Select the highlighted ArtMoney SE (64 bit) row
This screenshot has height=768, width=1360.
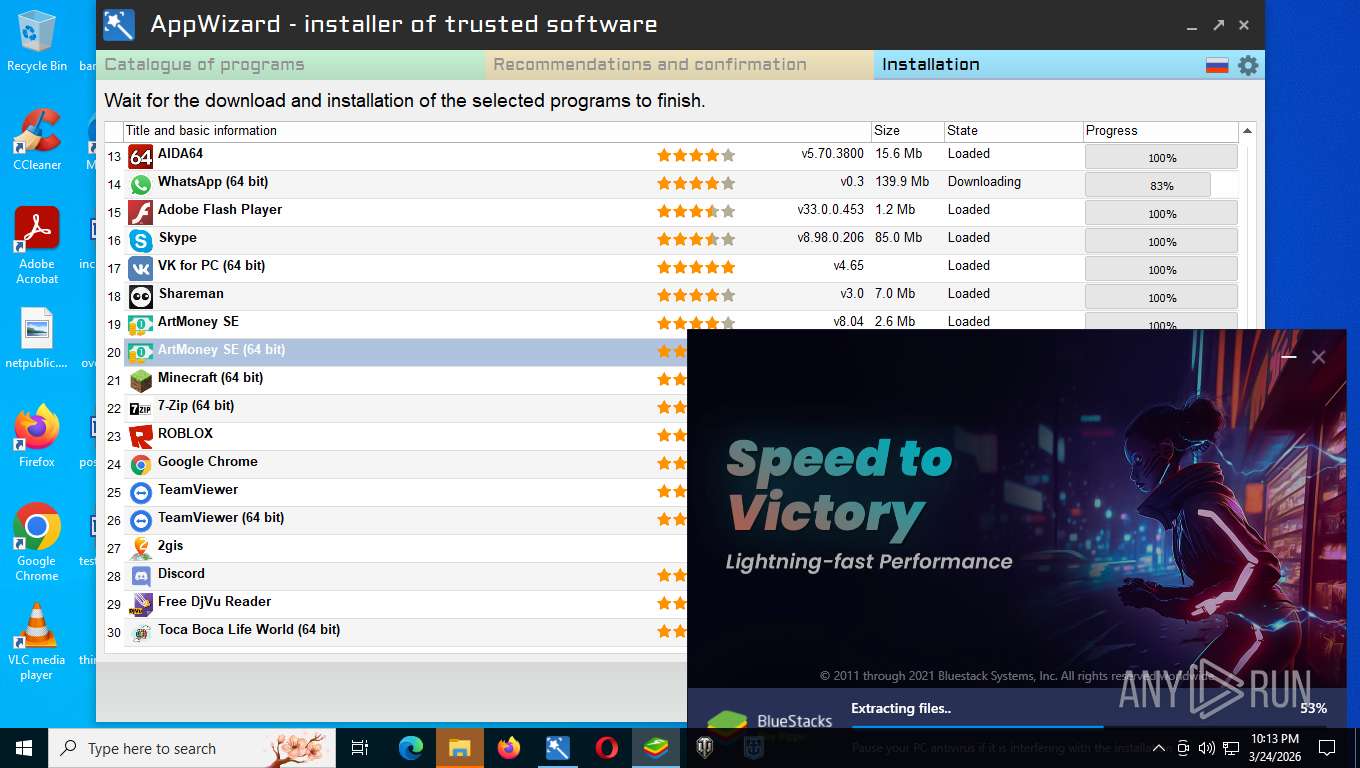click(405, 352)
